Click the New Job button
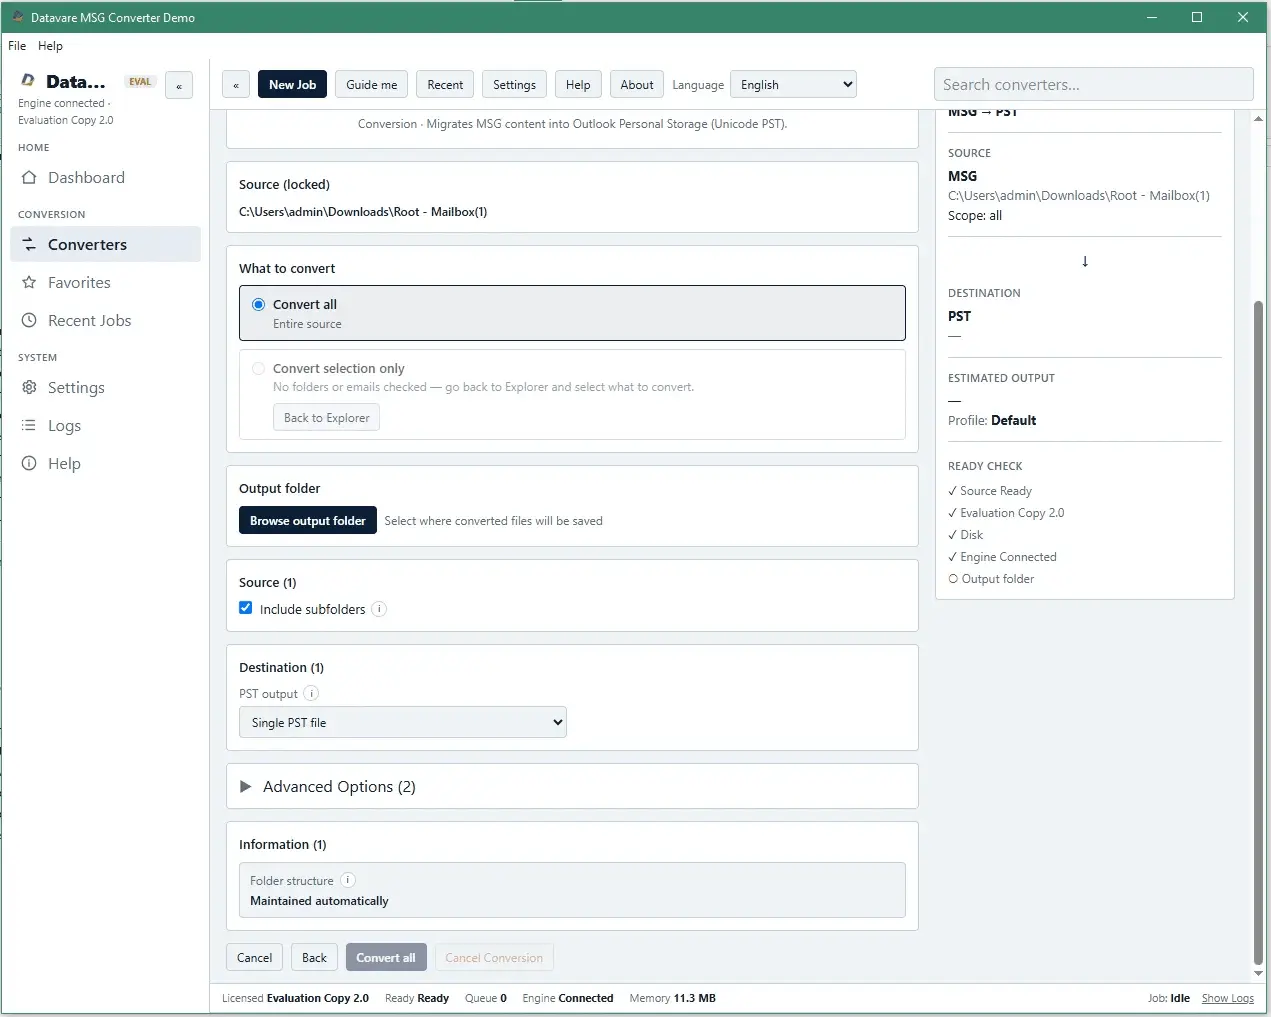This screenshot has height=1017, width=1271. click(292, 85)
